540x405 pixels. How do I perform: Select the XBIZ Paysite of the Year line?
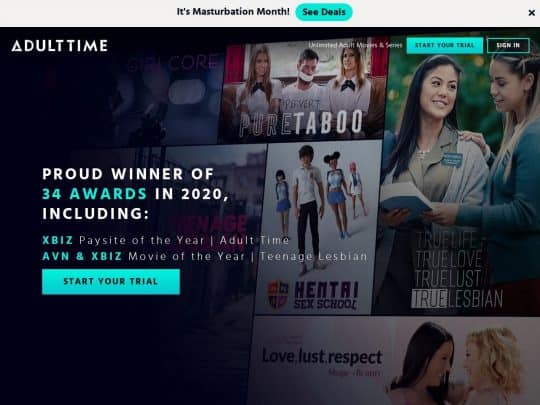coord(166,240)
